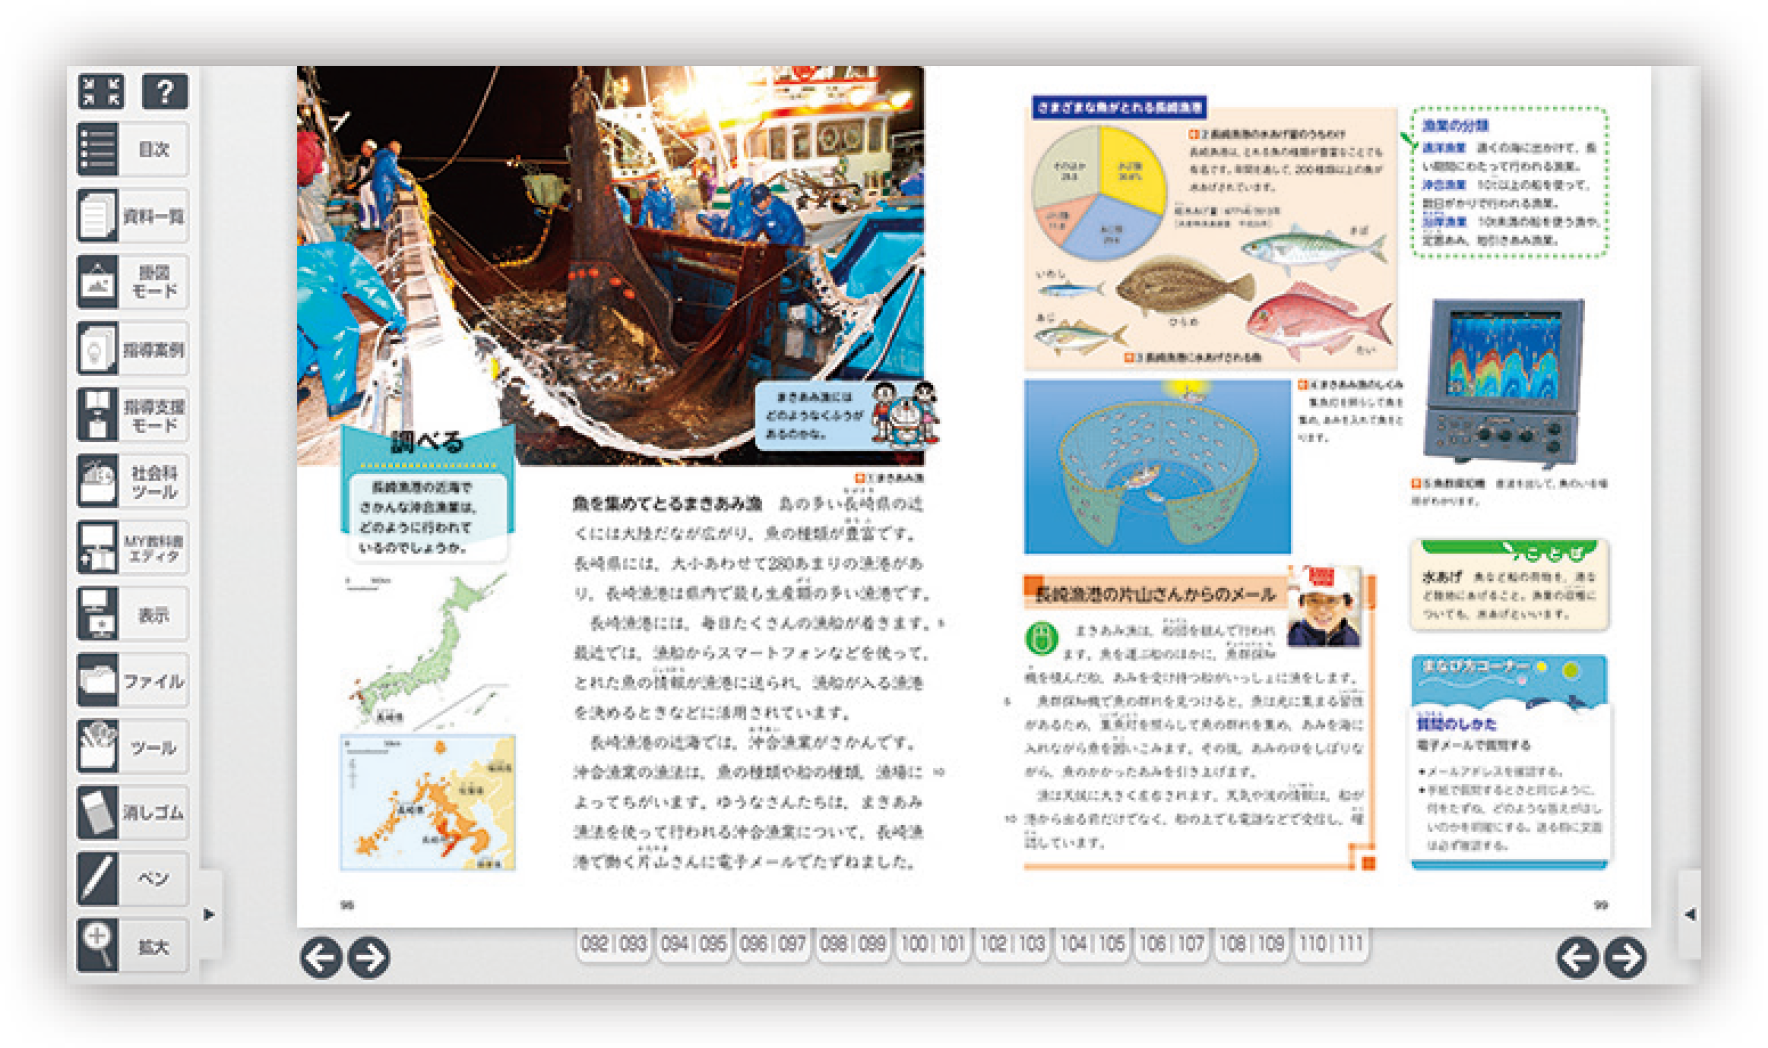Viewport: 1768px width, 1048px height.
Task: Open the MY教科書エディタ editor
Action: pyautogui.click(x=132, y=547)
